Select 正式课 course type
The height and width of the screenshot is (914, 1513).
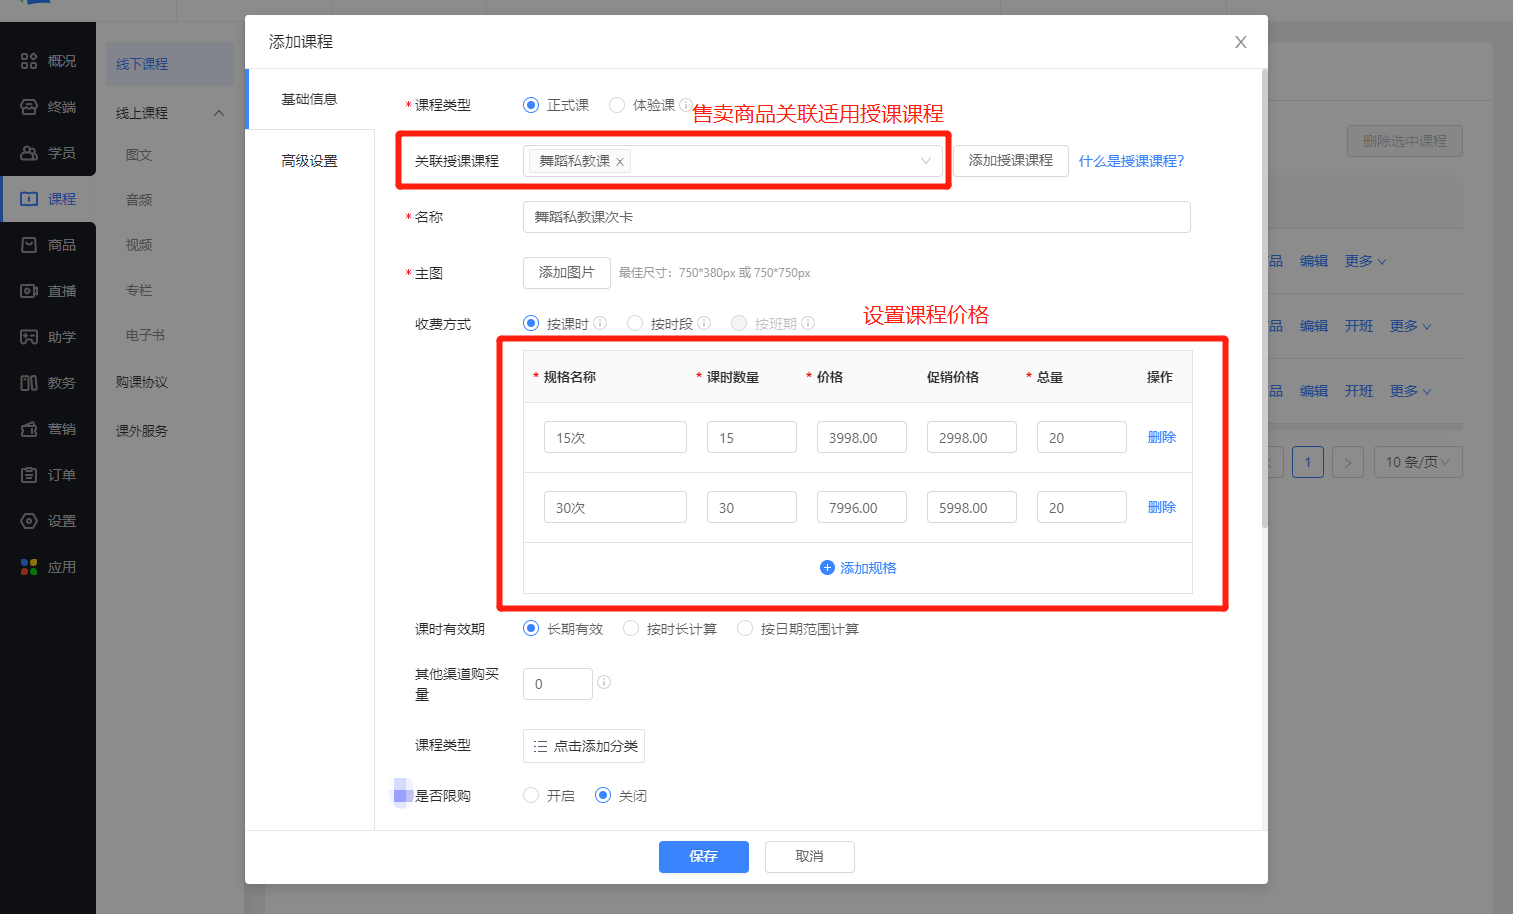[531, 105]
